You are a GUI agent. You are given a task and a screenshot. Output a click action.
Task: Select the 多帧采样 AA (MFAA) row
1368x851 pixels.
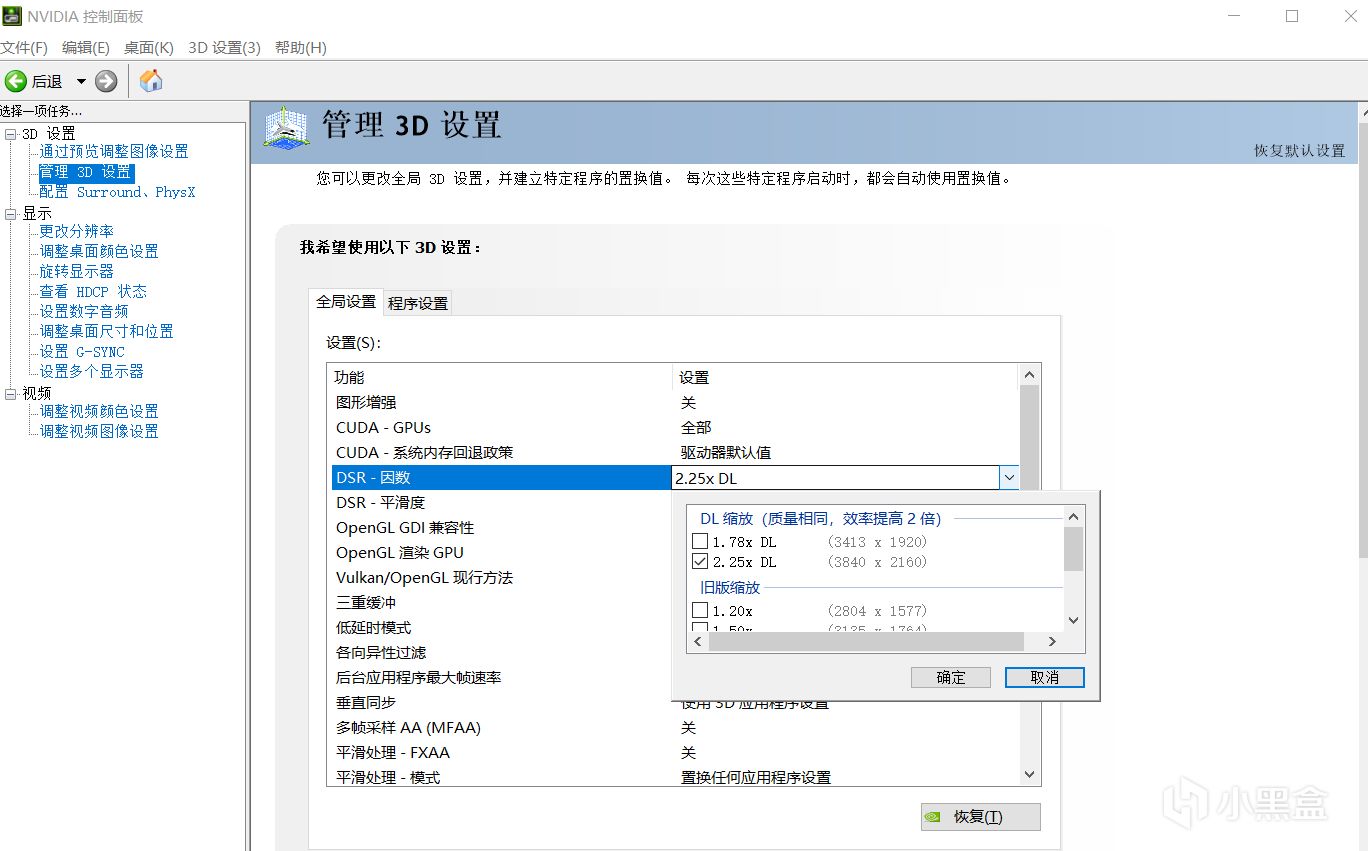[x=675, y=727]
